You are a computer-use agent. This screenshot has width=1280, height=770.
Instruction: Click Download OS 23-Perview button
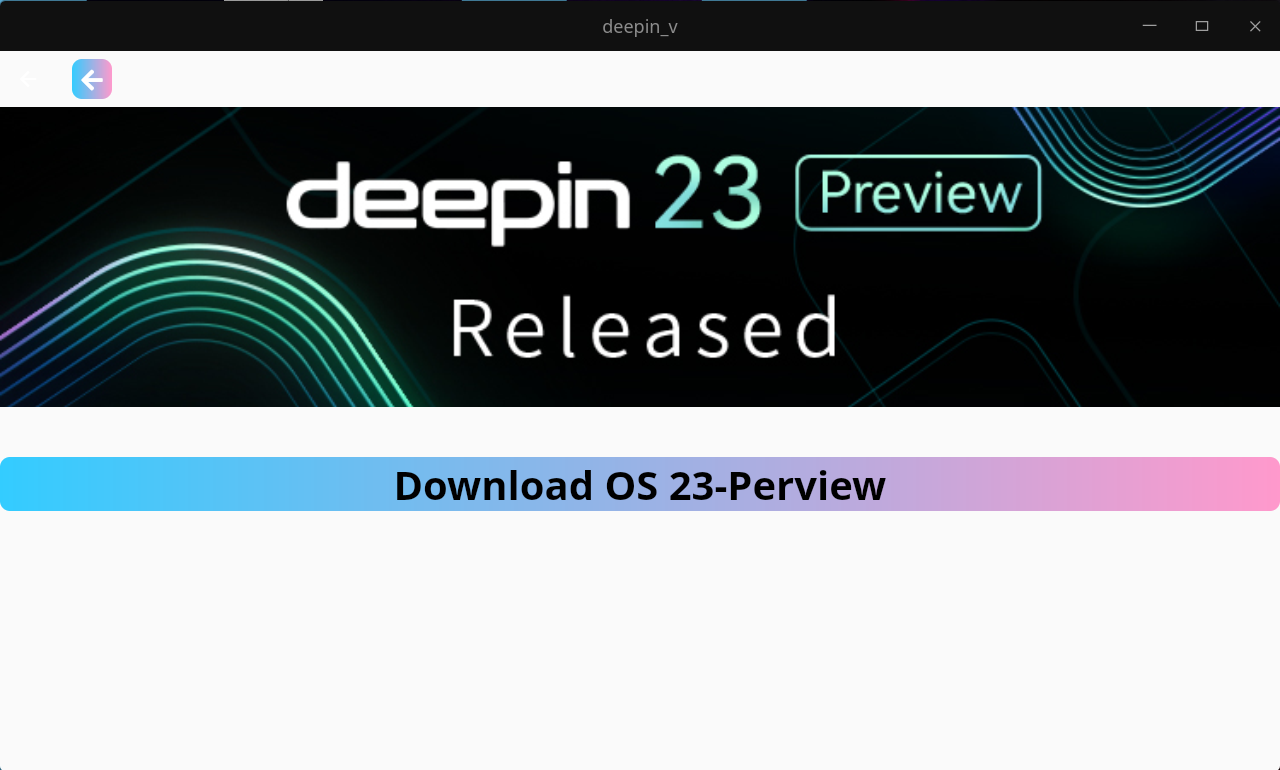pos(640,484)
